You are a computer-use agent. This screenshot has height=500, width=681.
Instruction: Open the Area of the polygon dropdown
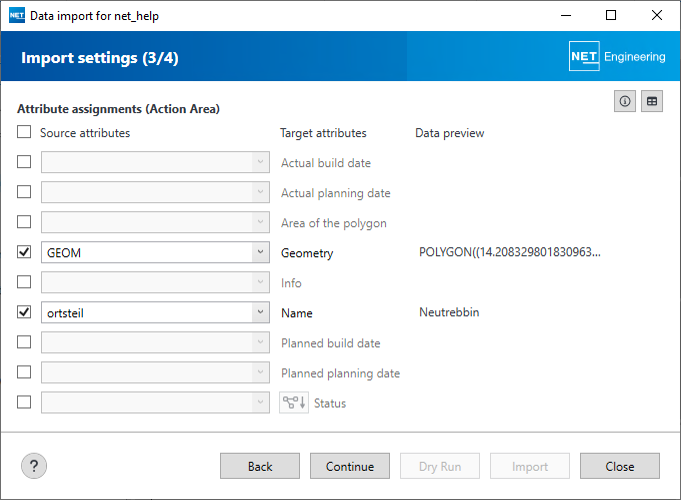click(x=260, y=223)
